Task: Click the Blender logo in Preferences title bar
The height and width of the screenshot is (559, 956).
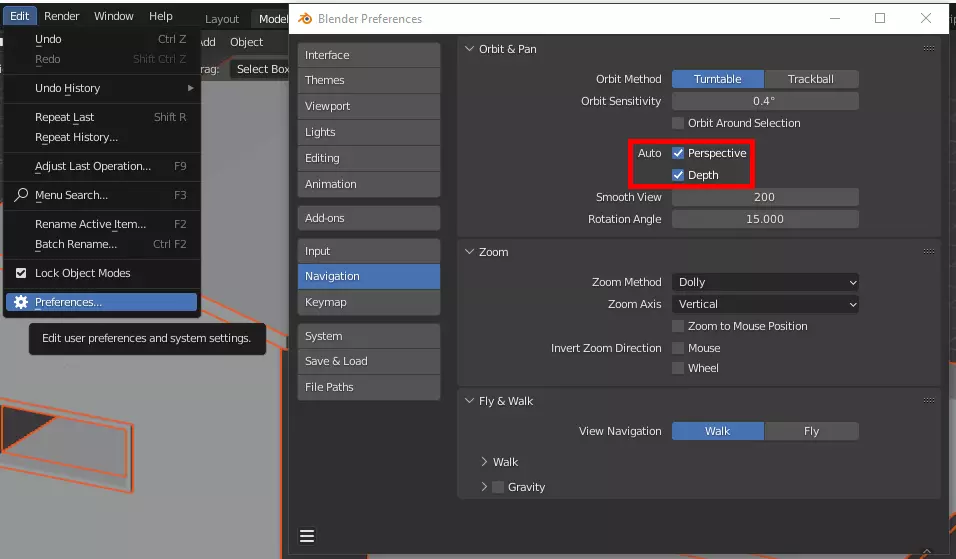Action: click(x=305, y=18)
